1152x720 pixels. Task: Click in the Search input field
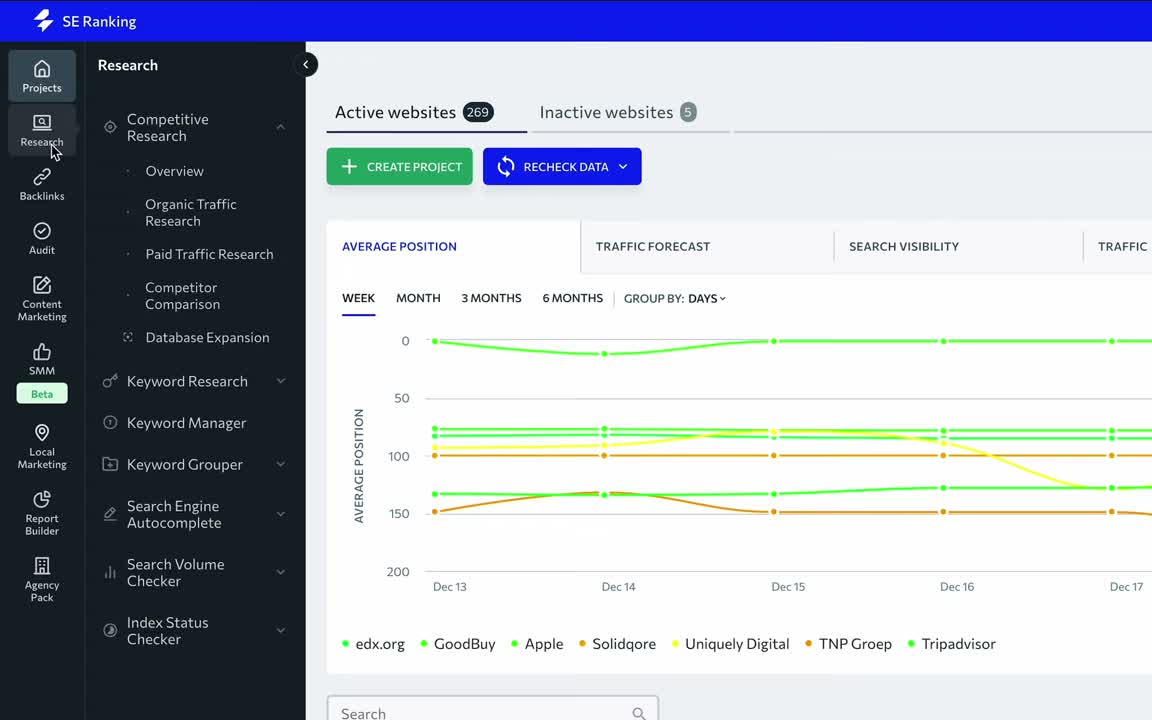pos(492,710)
